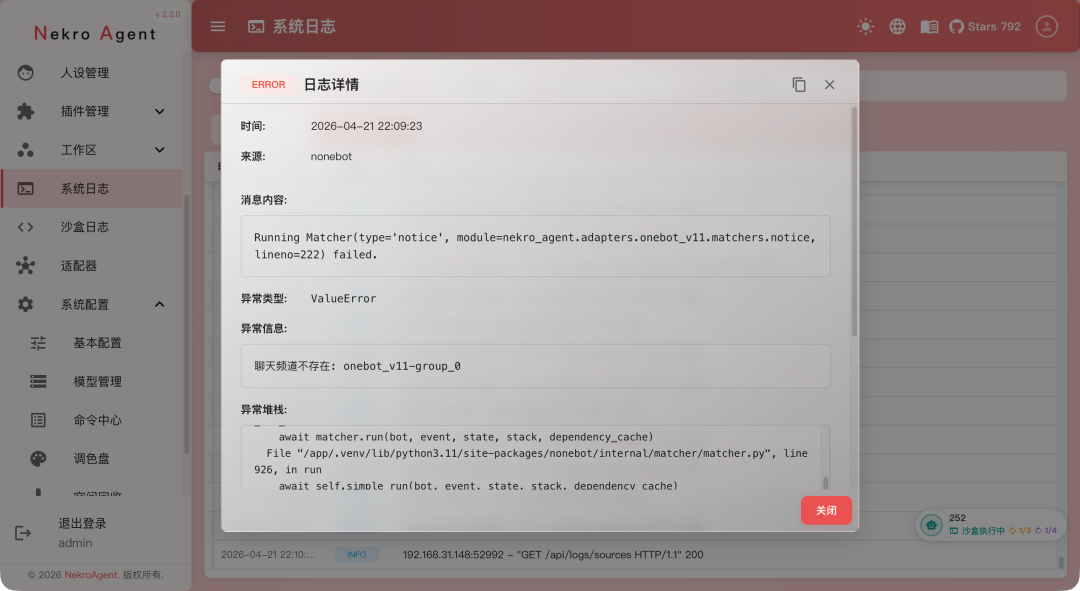Open language selector globe icon
Image resolution: width=1080 pixels, height=591 pixels.
897,26
